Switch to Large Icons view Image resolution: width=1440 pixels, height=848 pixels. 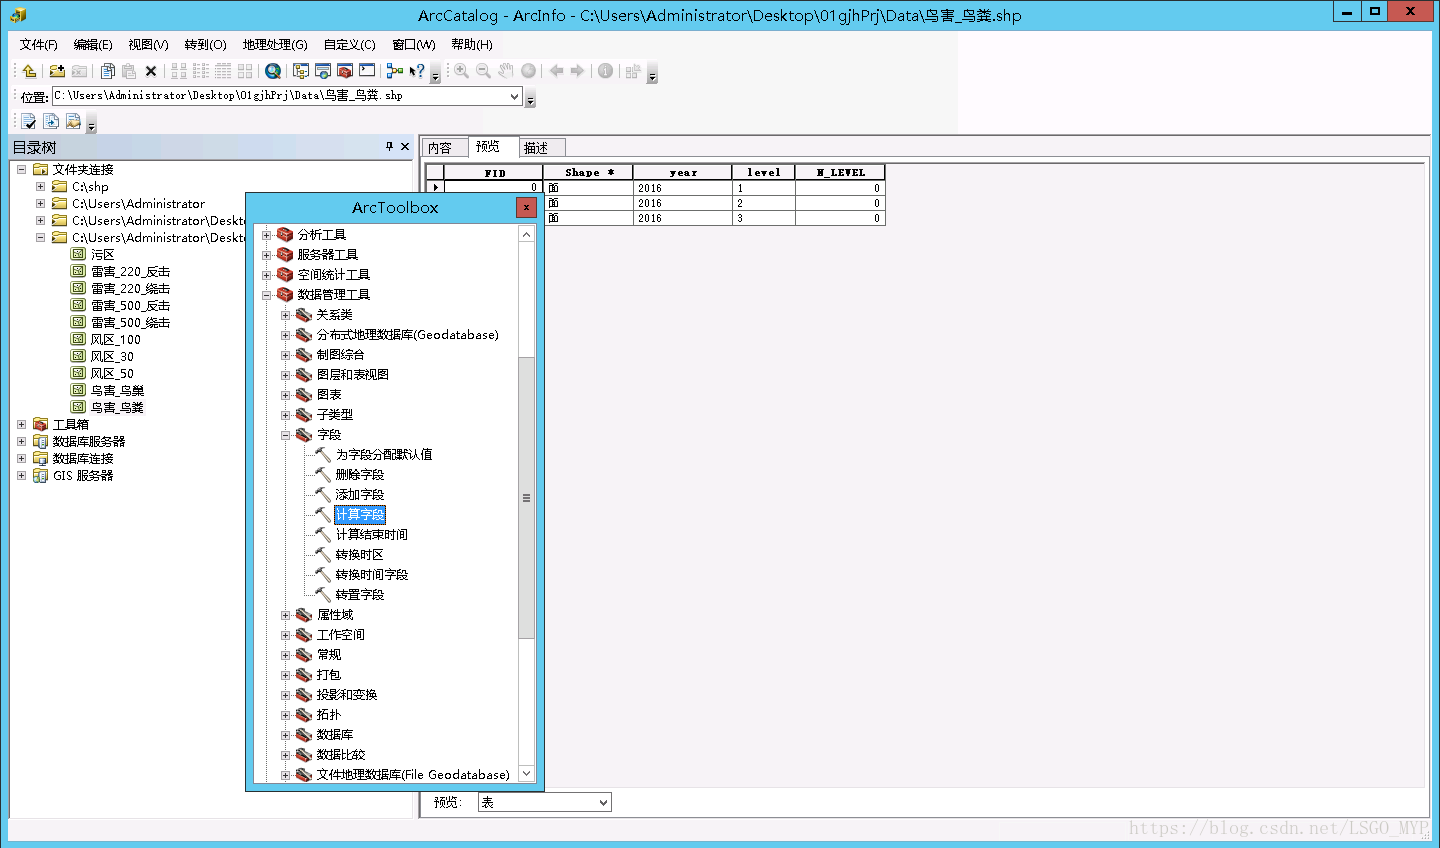point(179,71)
